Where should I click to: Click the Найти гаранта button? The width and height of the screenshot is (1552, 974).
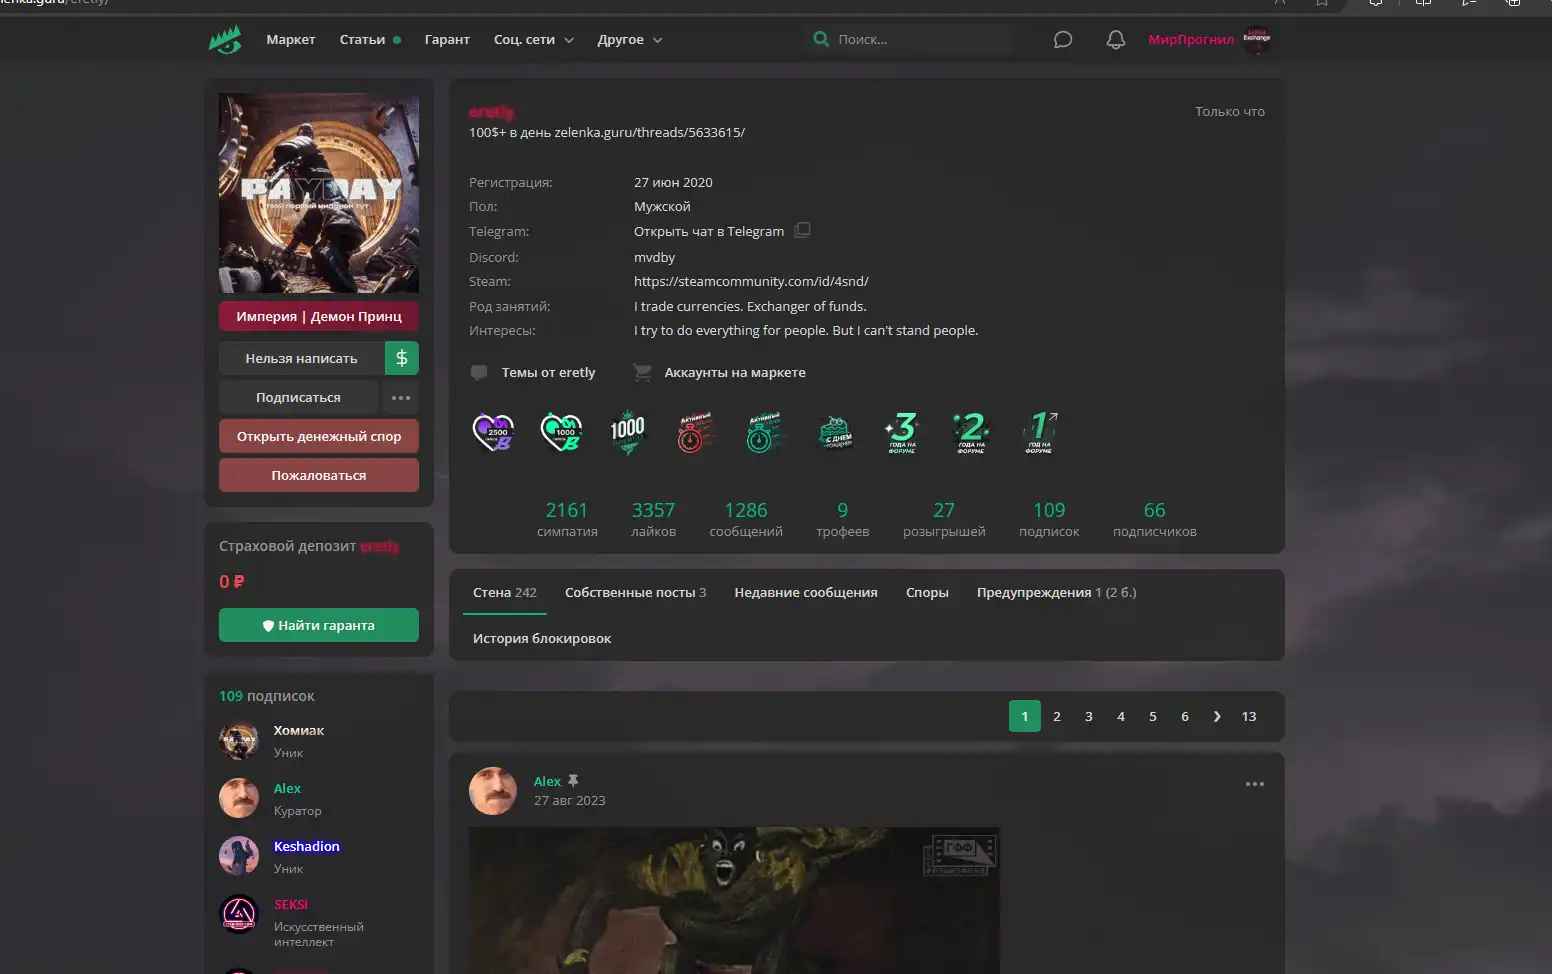pos(319,625)
